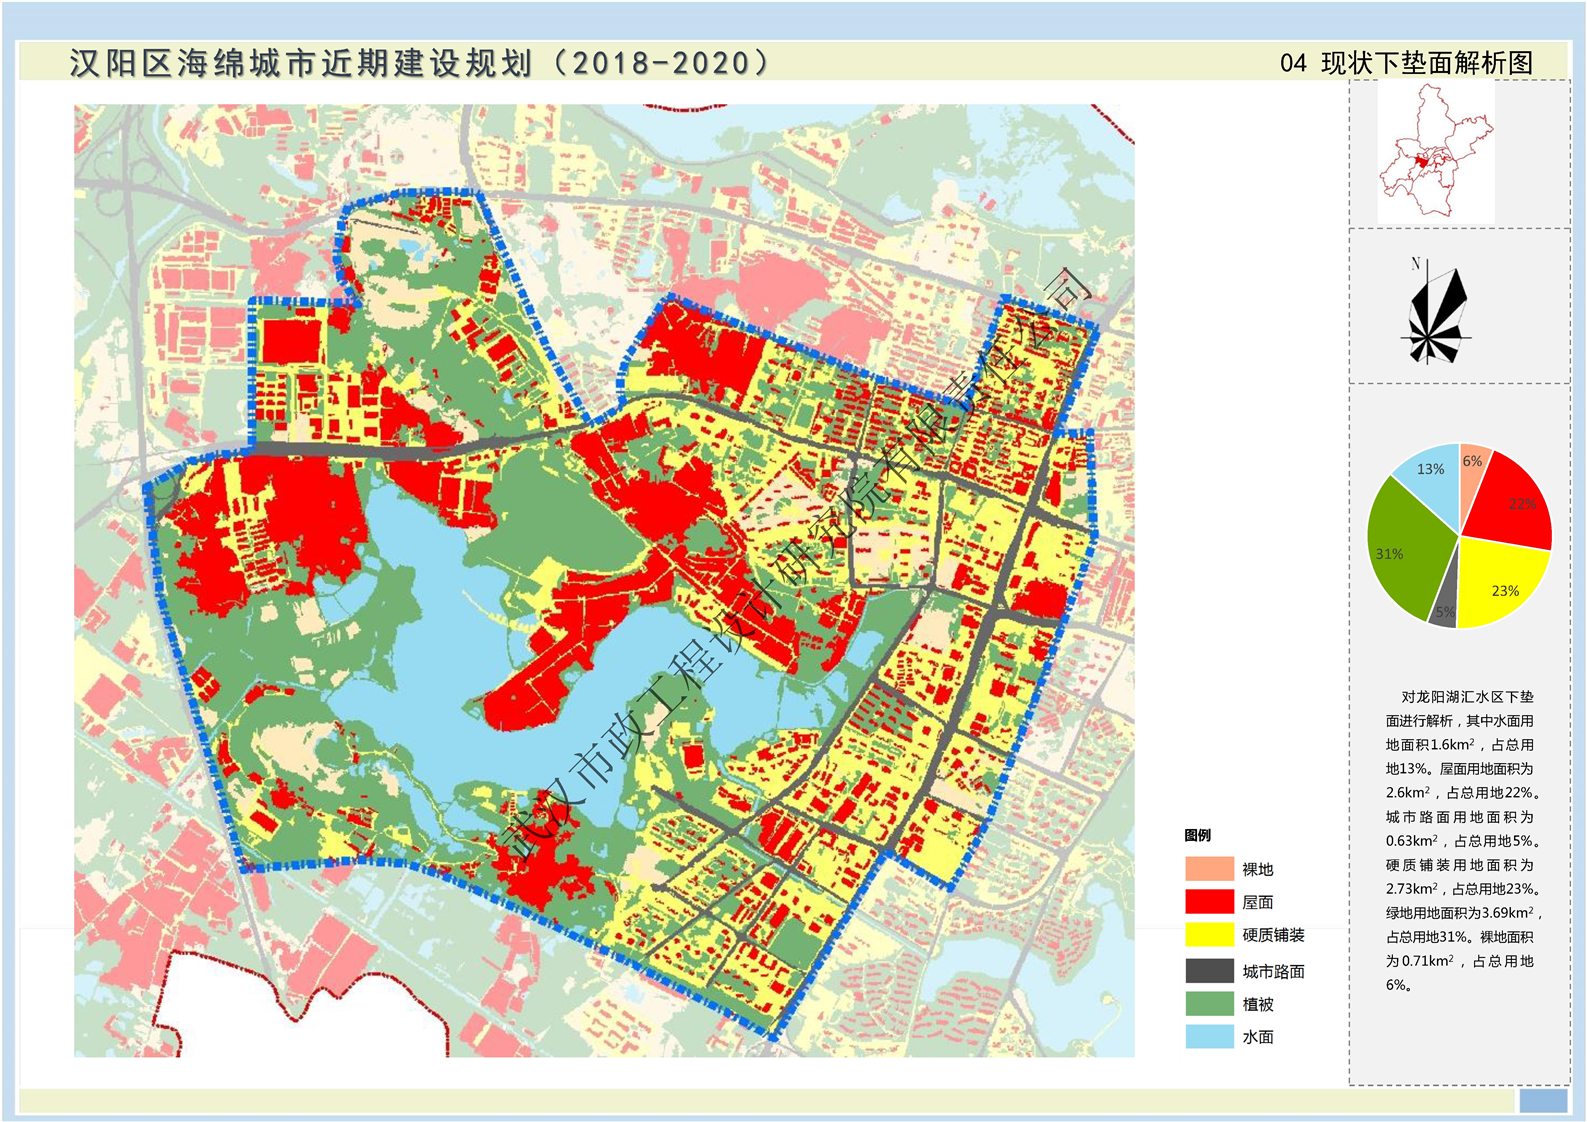Select the dark gray 城市路面 legend swatch
The width and height of the screenshot is (1587, 1122).
(x=1209, y=970)
